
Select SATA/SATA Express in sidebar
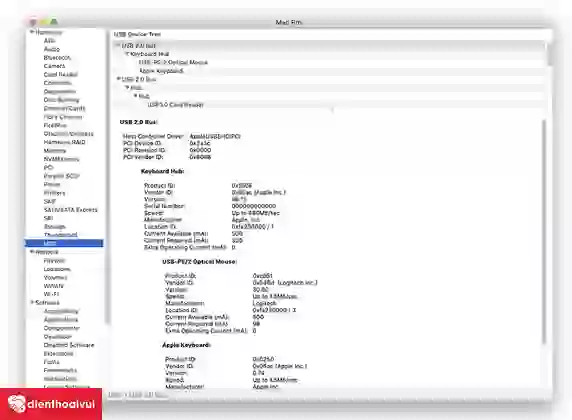click(x=70, y=210)
